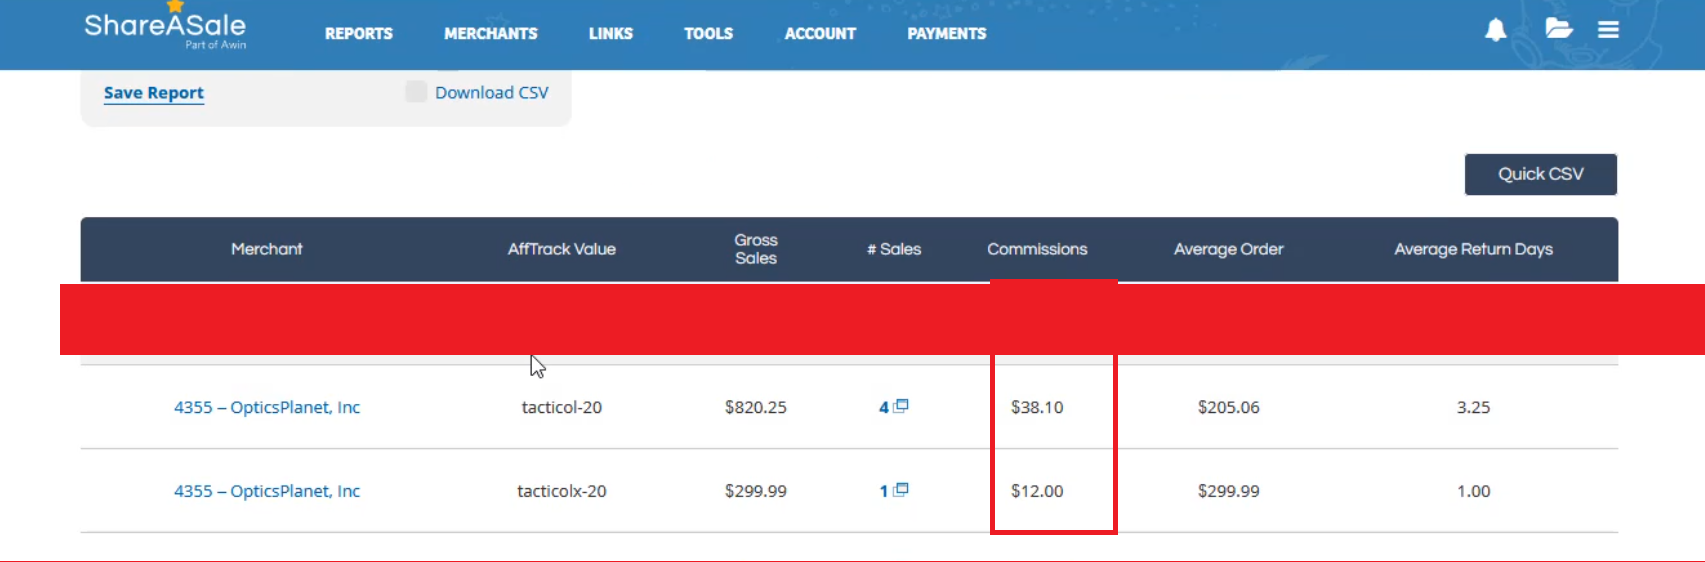Click the Commissions column header
1705x562 pixels.
click(x=1037, y=249)
